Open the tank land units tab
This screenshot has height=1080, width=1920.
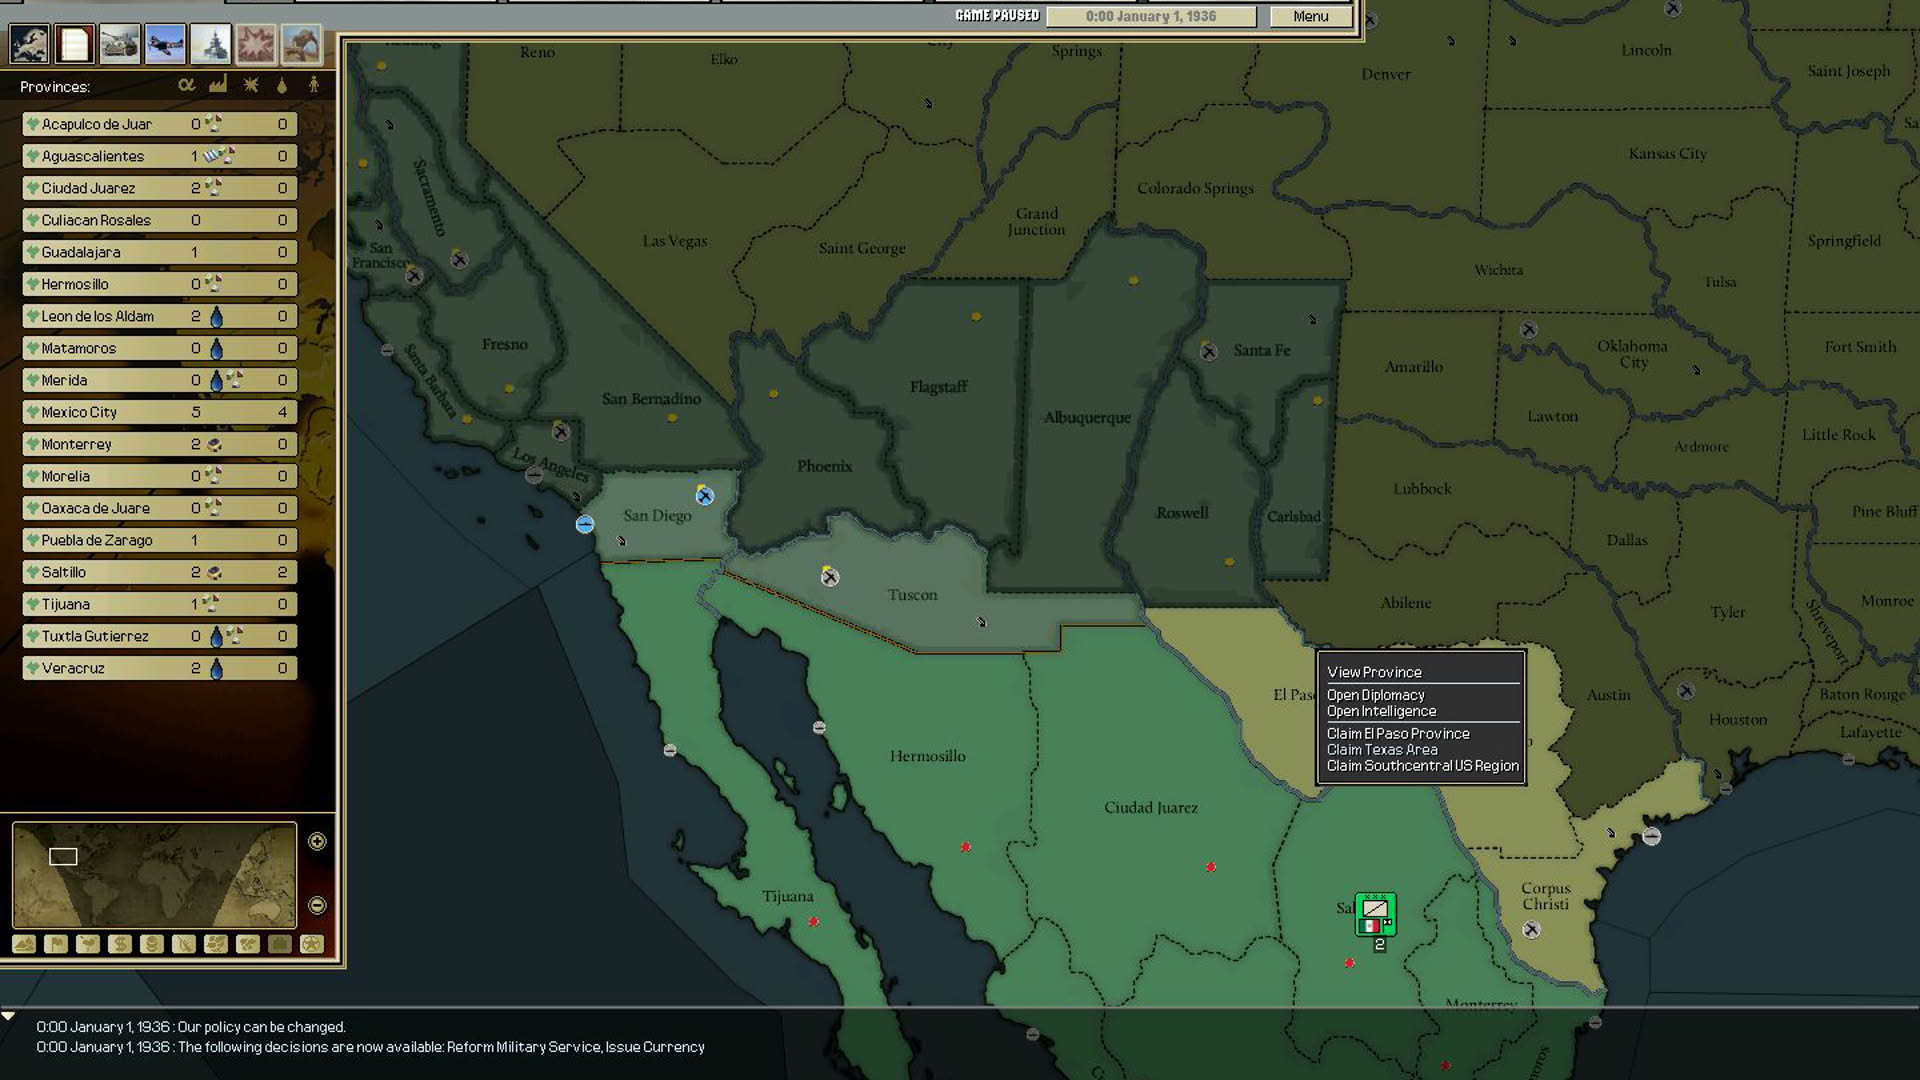point(120,44)
